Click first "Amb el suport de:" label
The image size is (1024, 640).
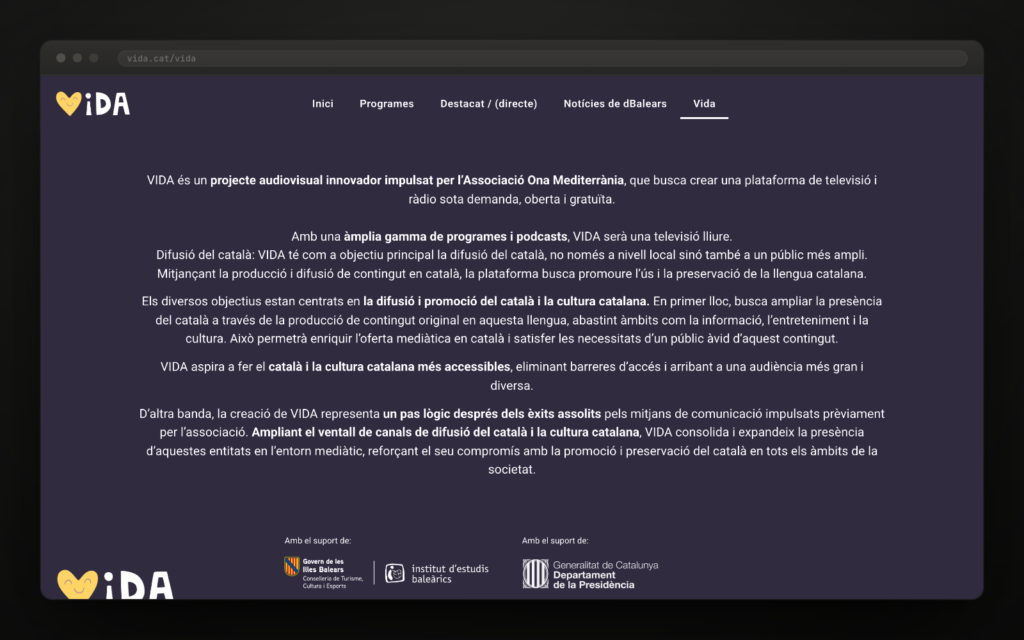tap(317, 541)
